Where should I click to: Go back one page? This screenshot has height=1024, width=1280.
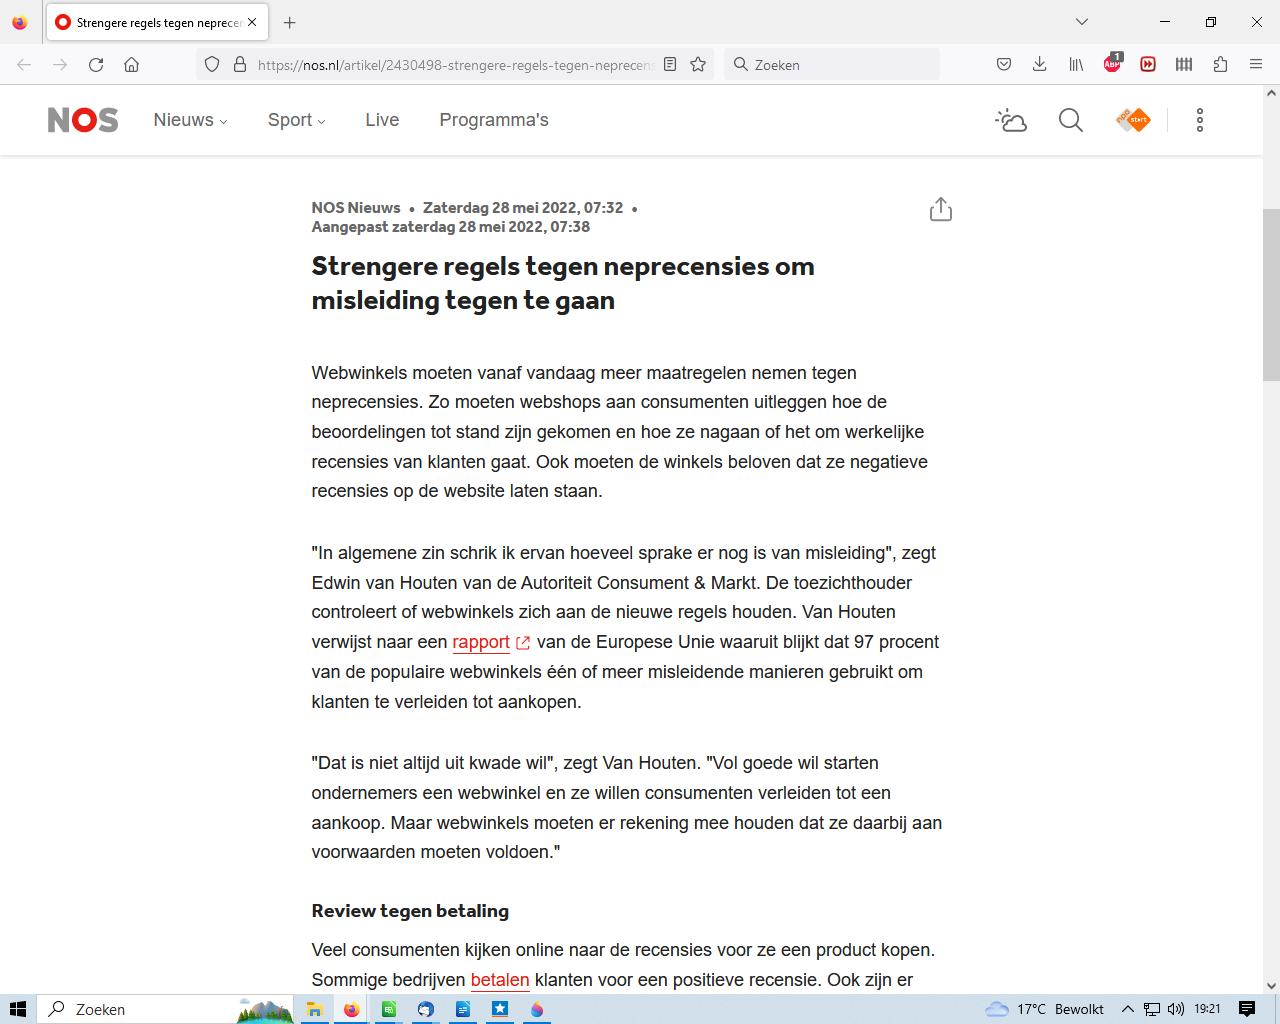(24, 64)
